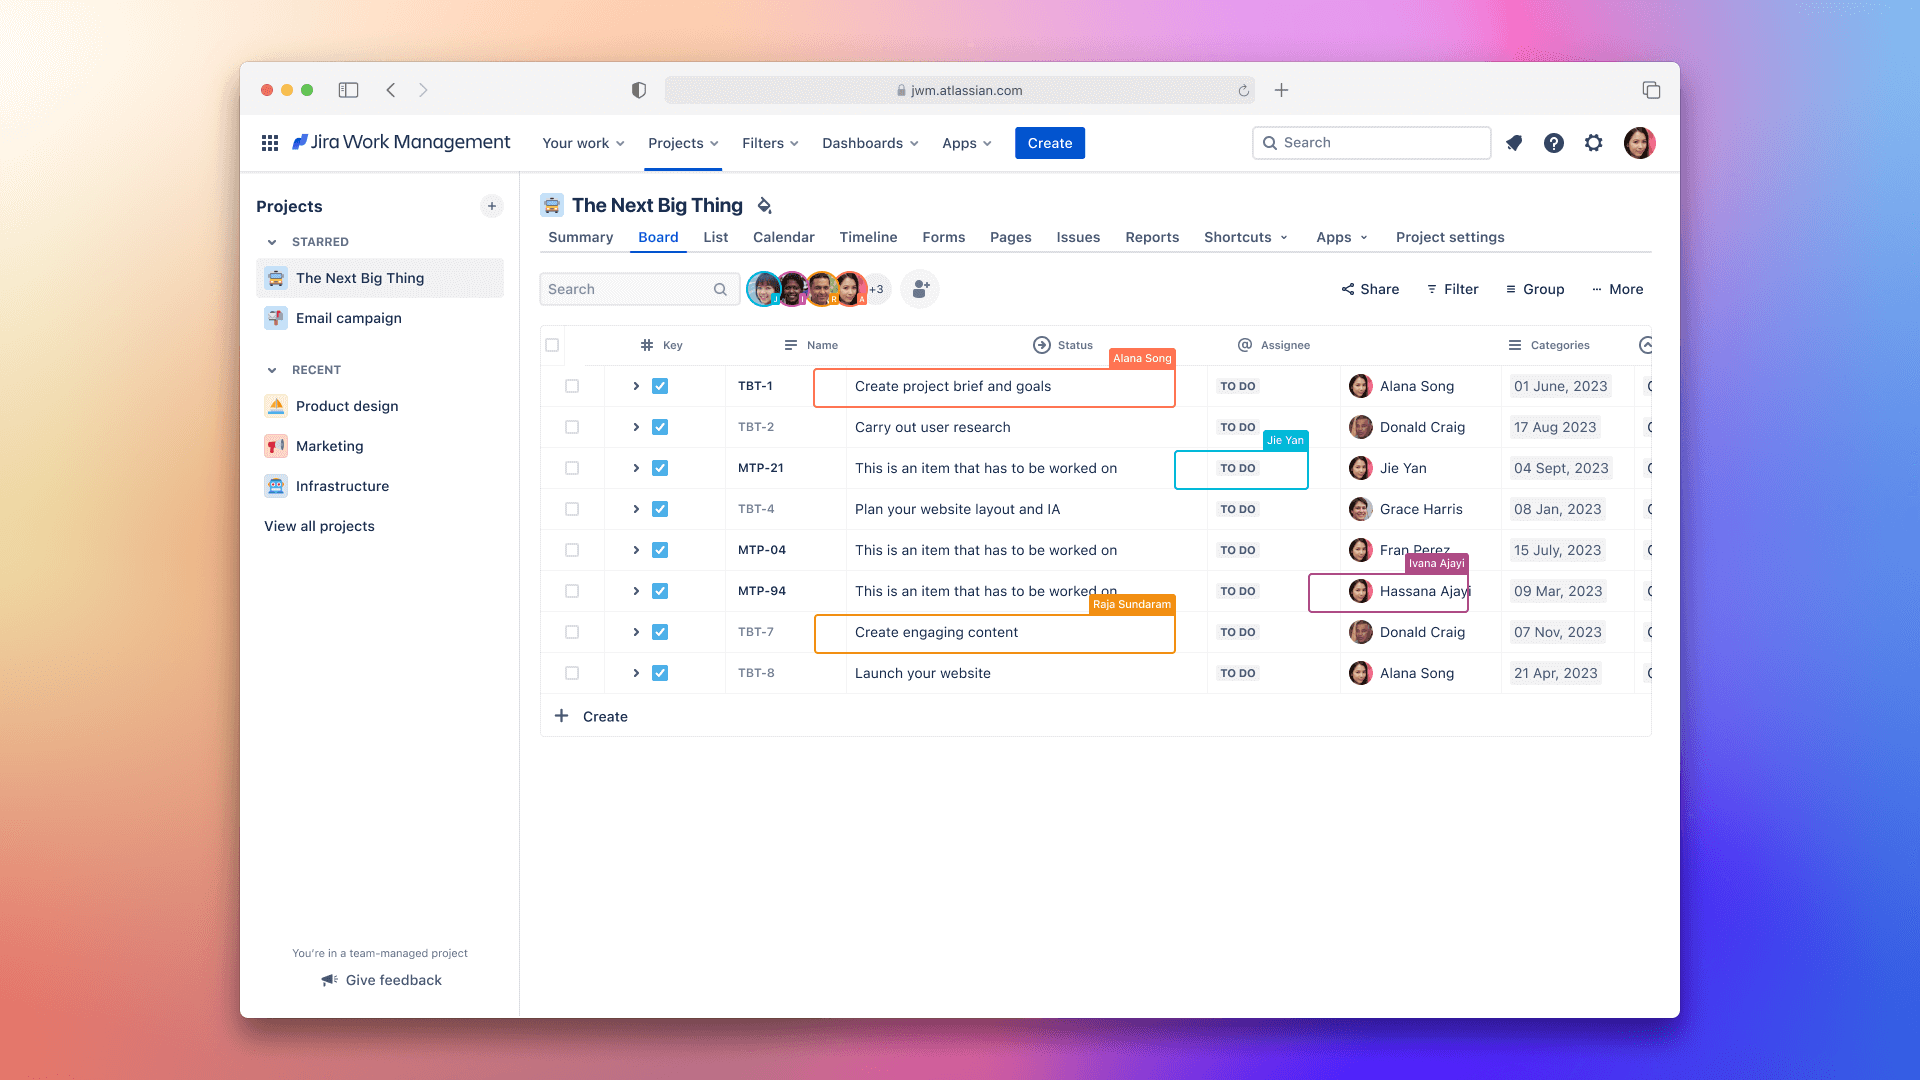Click the Group icon
1920x1080 pixels.
coord(1510,289)
